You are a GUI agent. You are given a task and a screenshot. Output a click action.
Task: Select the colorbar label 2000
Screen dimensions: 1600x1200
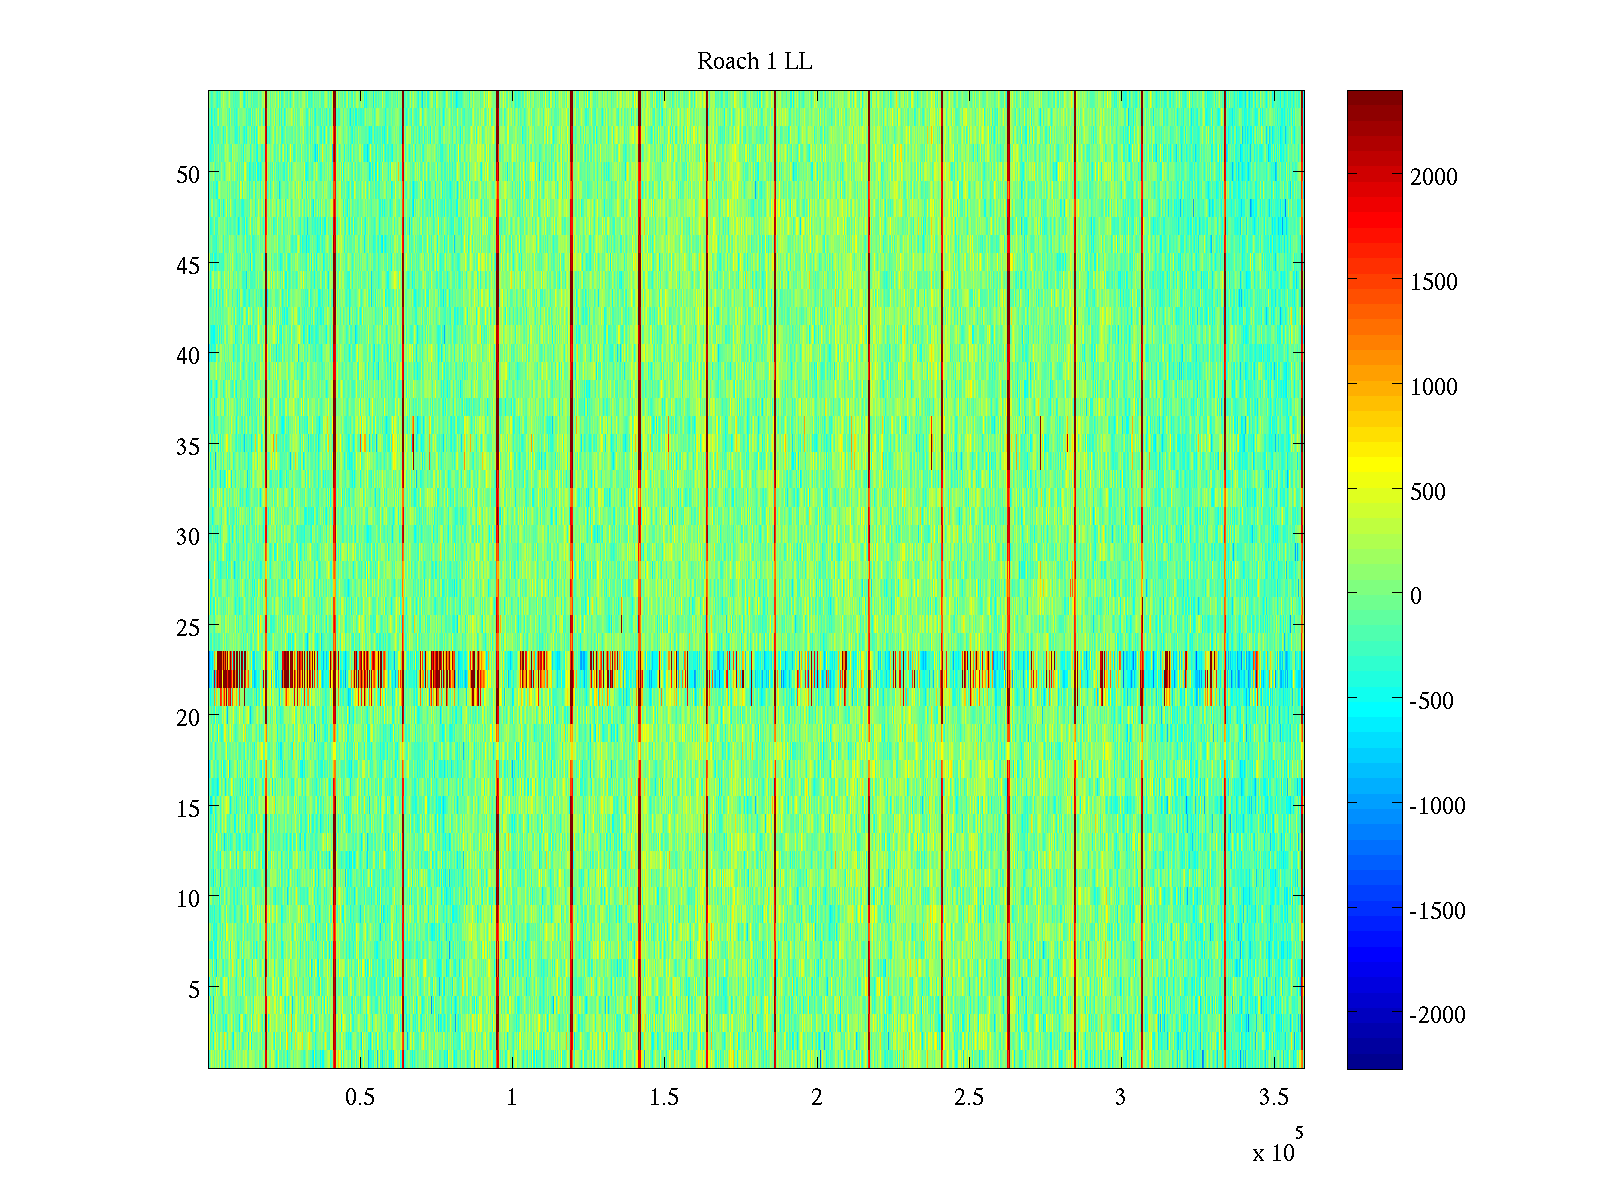[x=1433, y=177]
